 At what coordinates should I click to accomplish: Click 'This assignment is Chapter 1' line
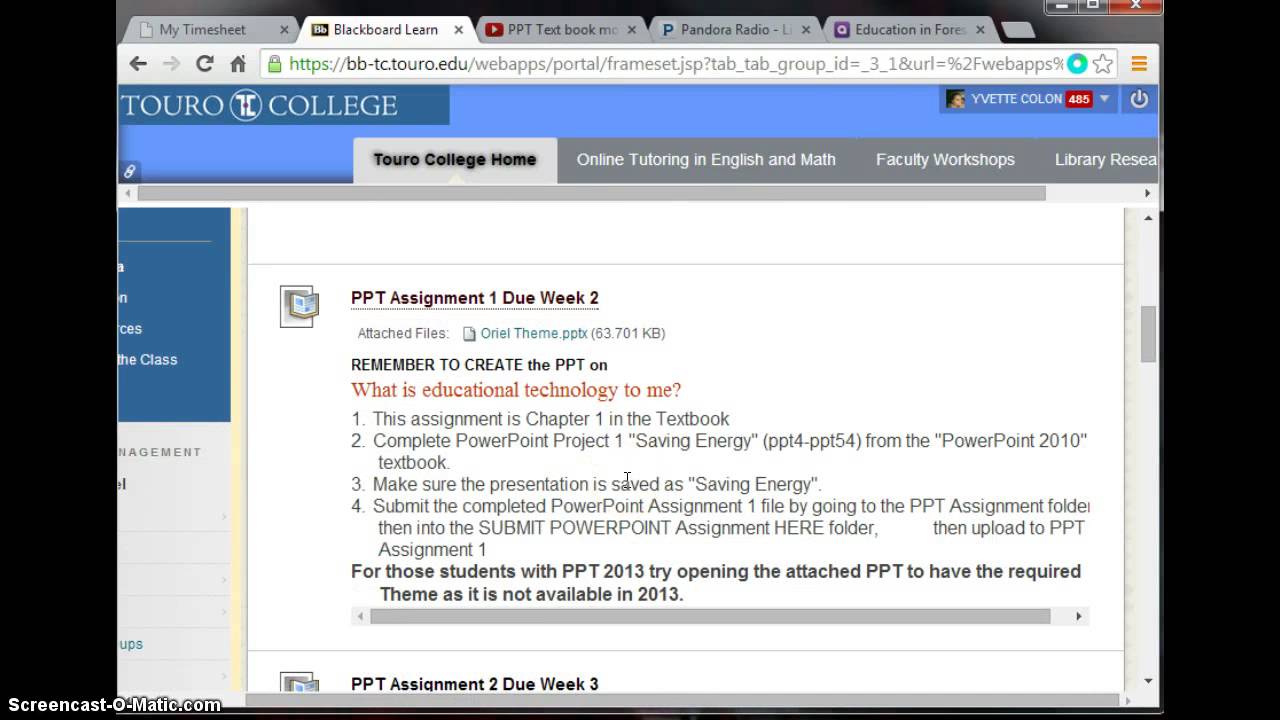click(x=551, y=419)
